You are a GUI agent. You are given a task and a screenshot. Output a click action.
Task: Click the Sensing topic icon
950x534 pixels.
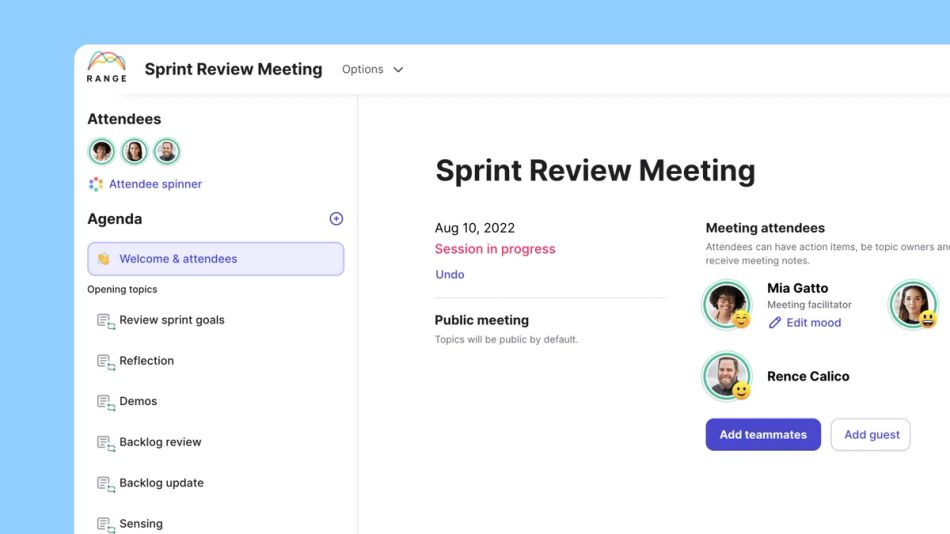pyautogui.click(x=105, y=525)
